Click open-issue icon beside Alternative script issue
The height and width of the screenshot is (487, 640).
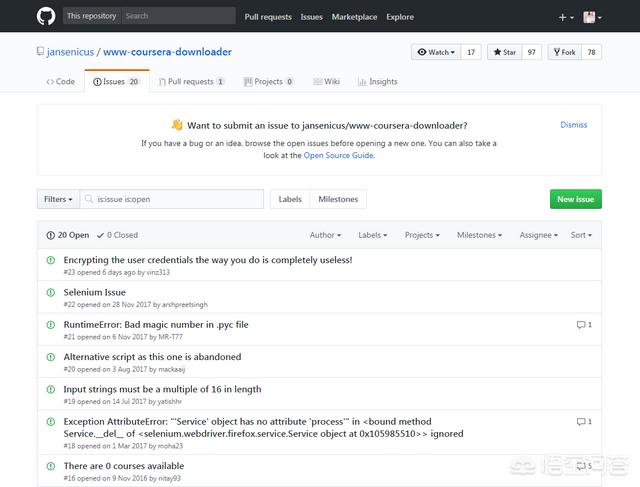pos(51,357)
